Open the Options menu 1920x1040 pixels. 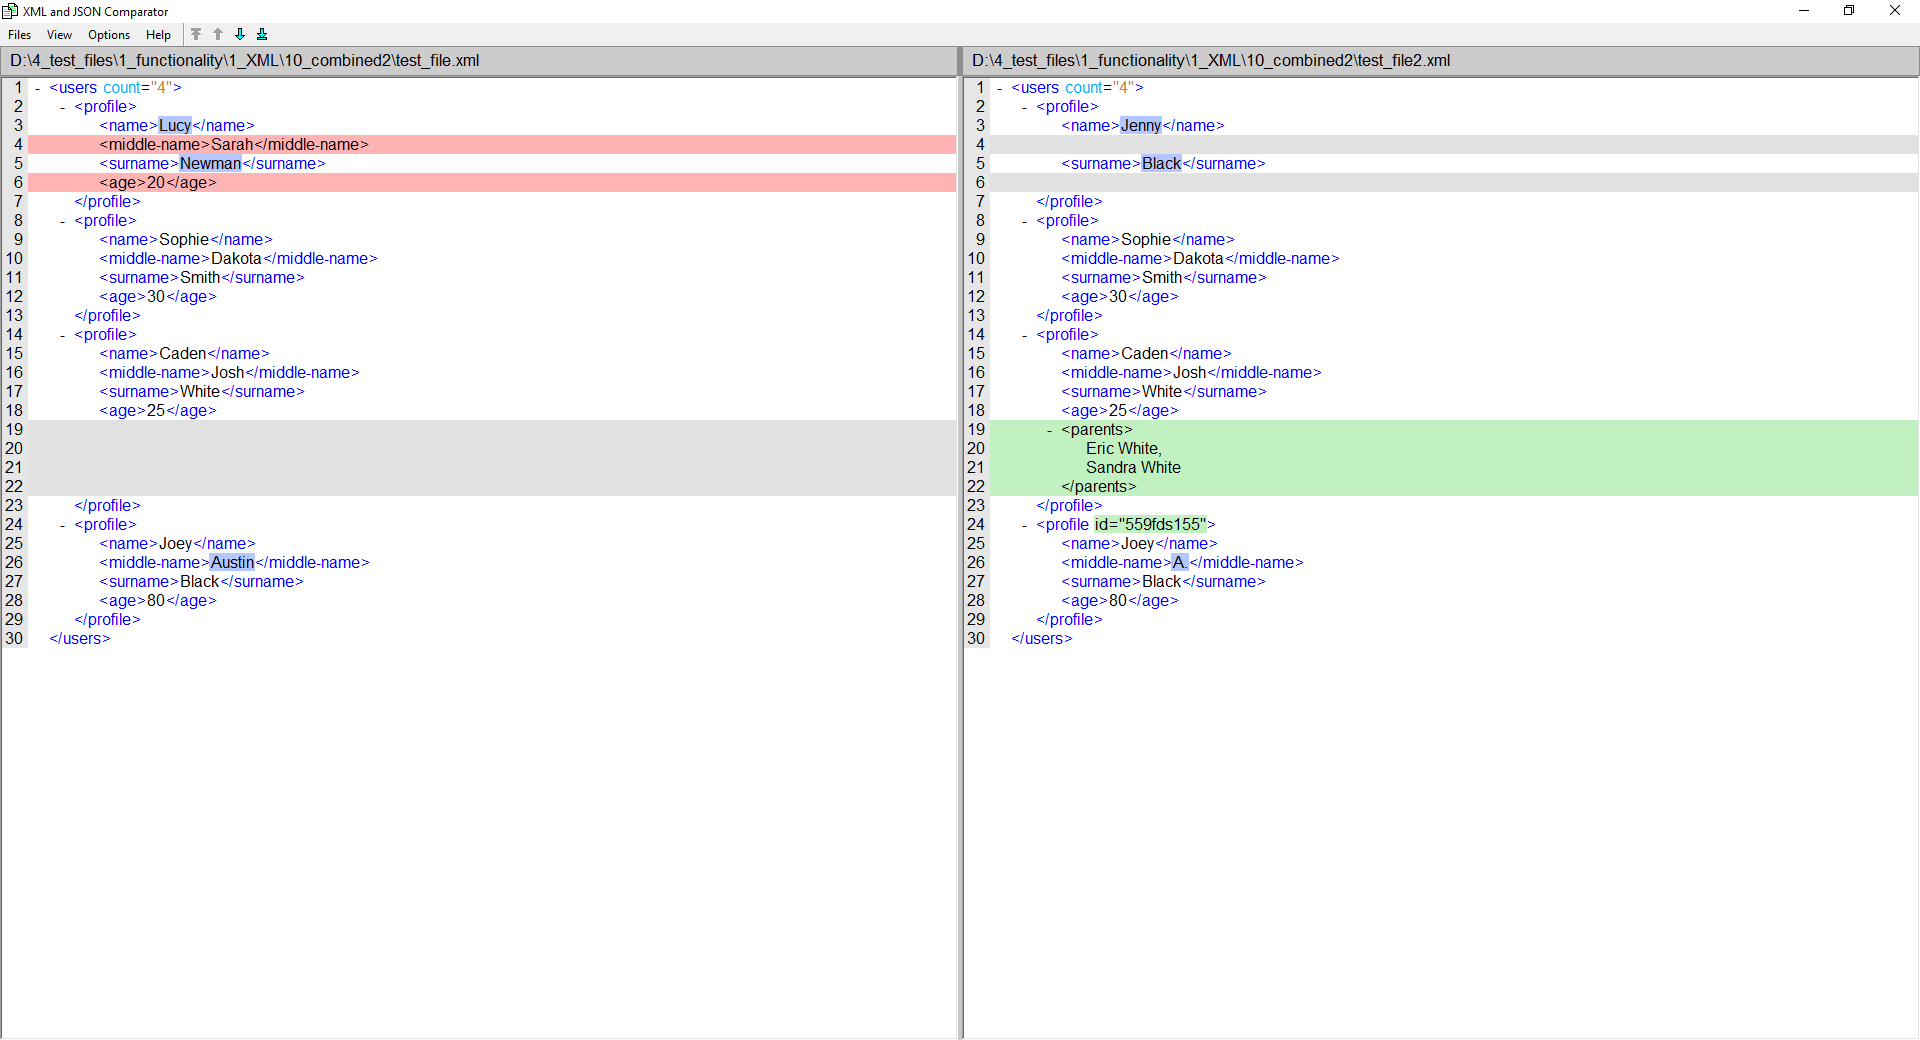109,35
